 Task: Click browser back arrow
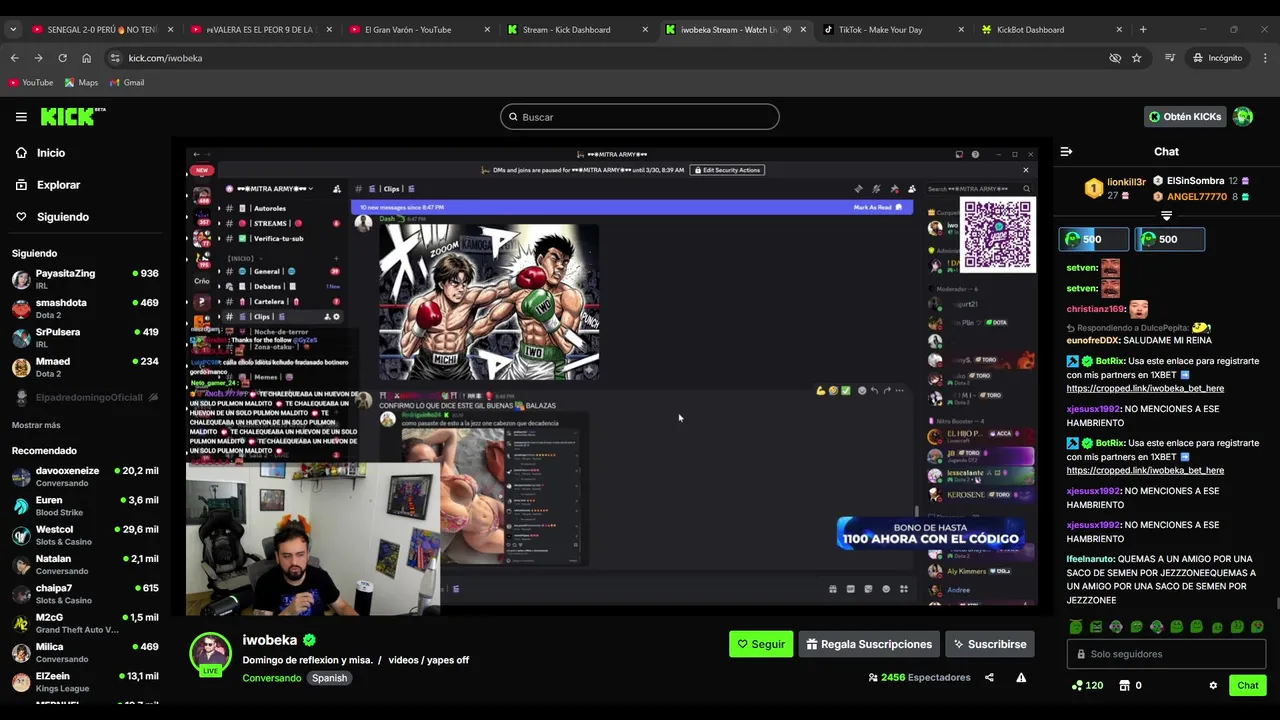click(14, 58)
